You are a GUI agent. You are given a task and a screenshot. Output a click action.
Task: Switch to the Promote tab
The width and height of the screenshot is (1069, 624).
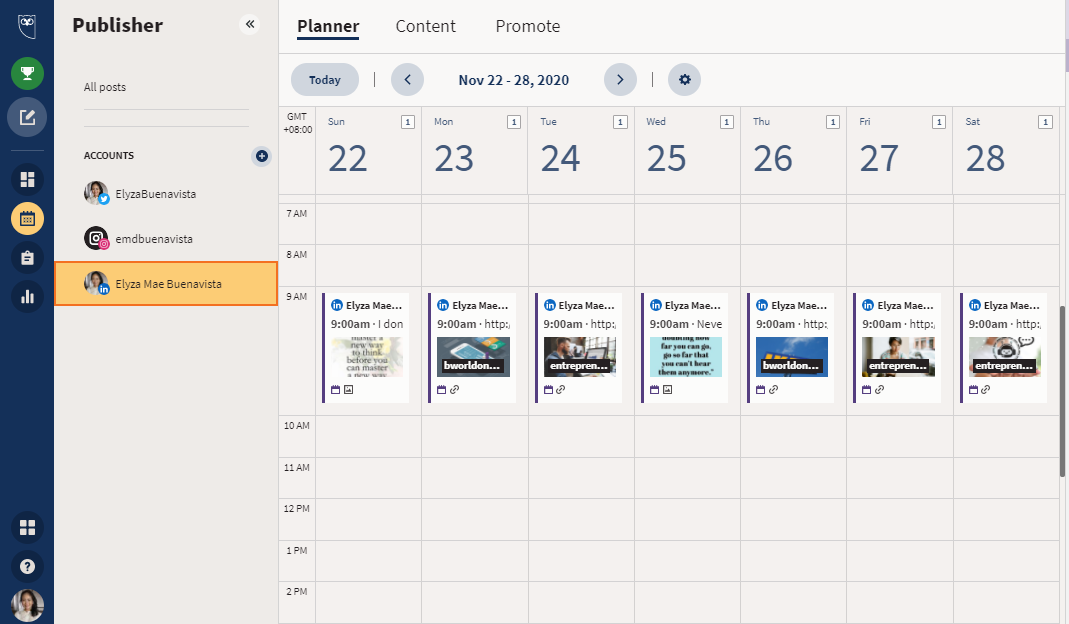coord(527,27)
